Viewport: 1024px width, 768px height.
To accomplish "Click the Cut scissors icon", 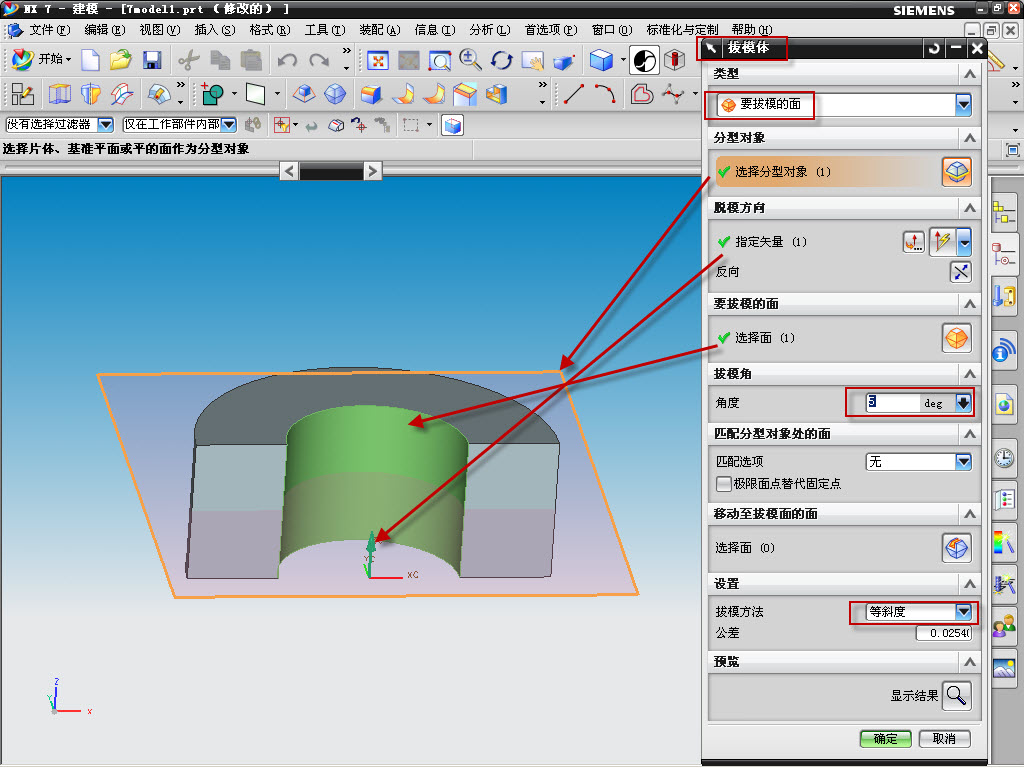I will click(189, 60).
